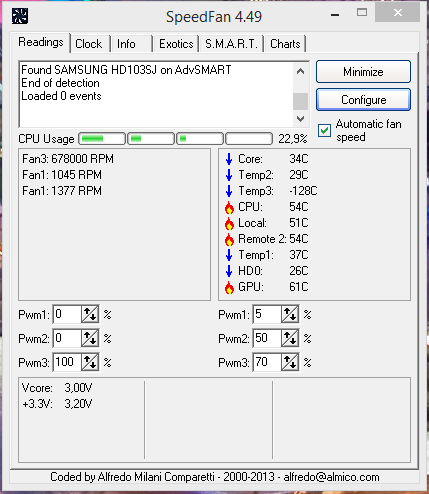Click the 'End of detection' log line

point(60,83)
